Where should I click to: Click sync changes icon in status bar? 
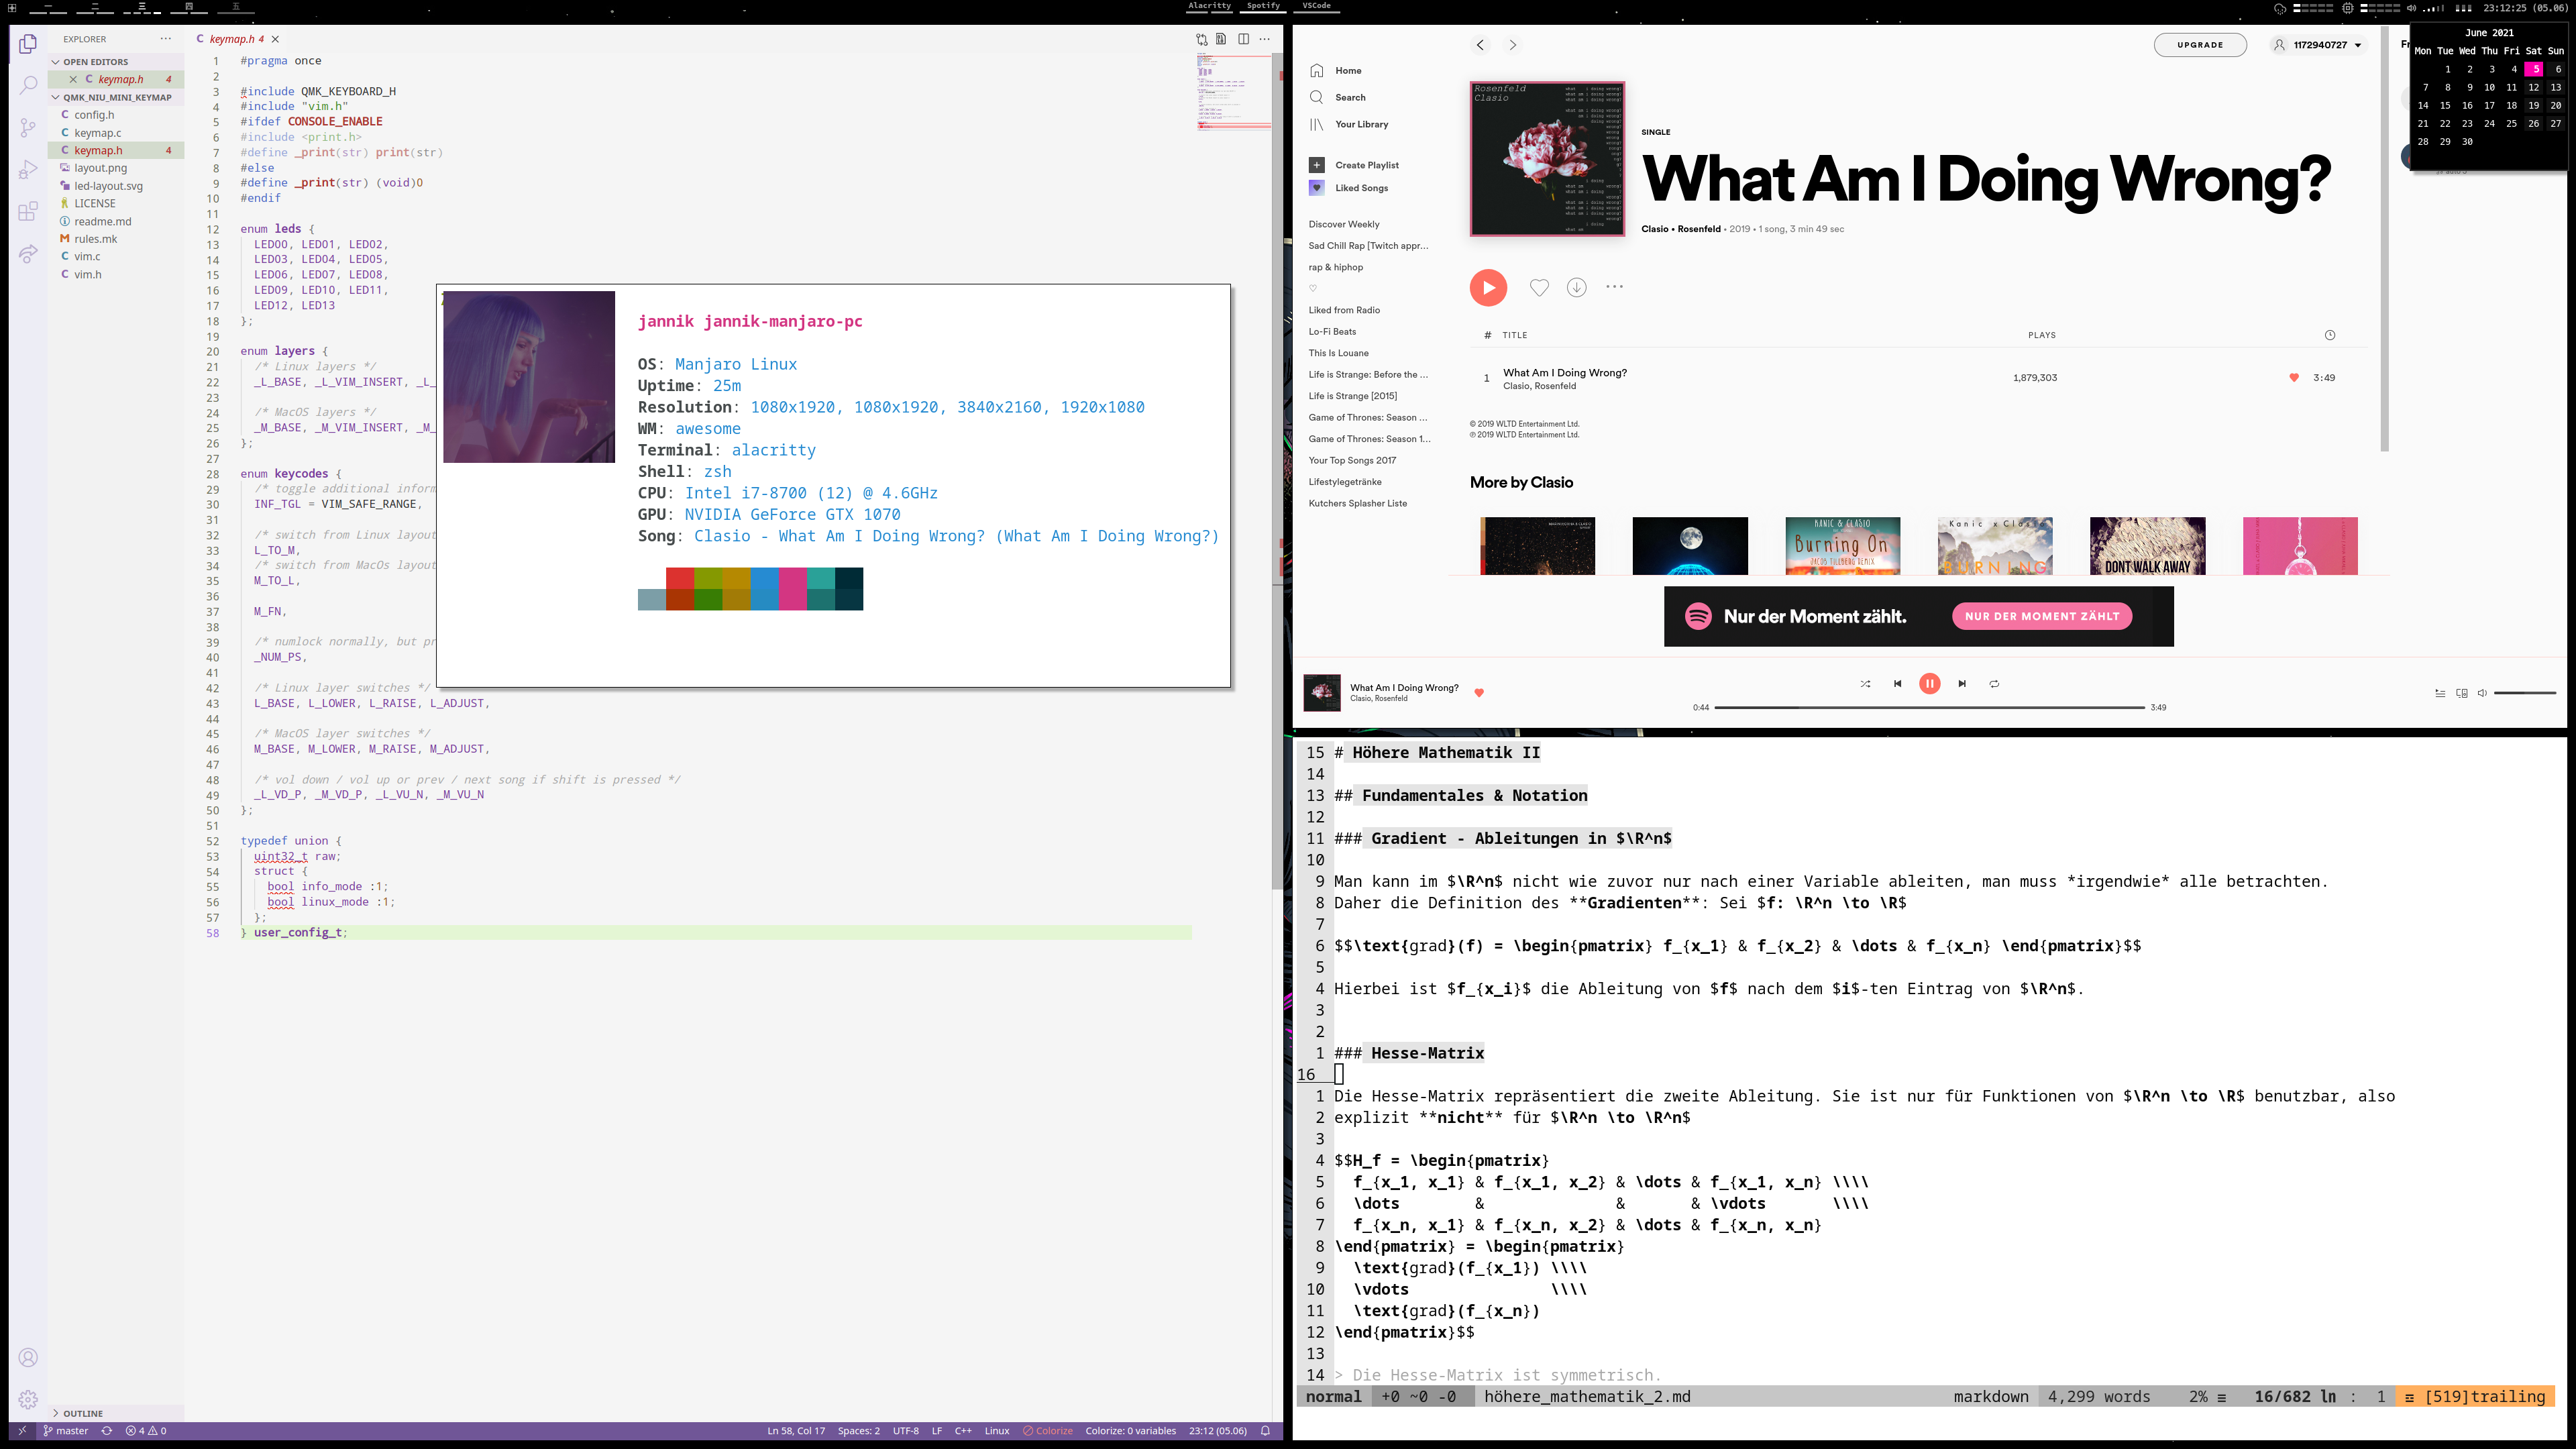107,1431
